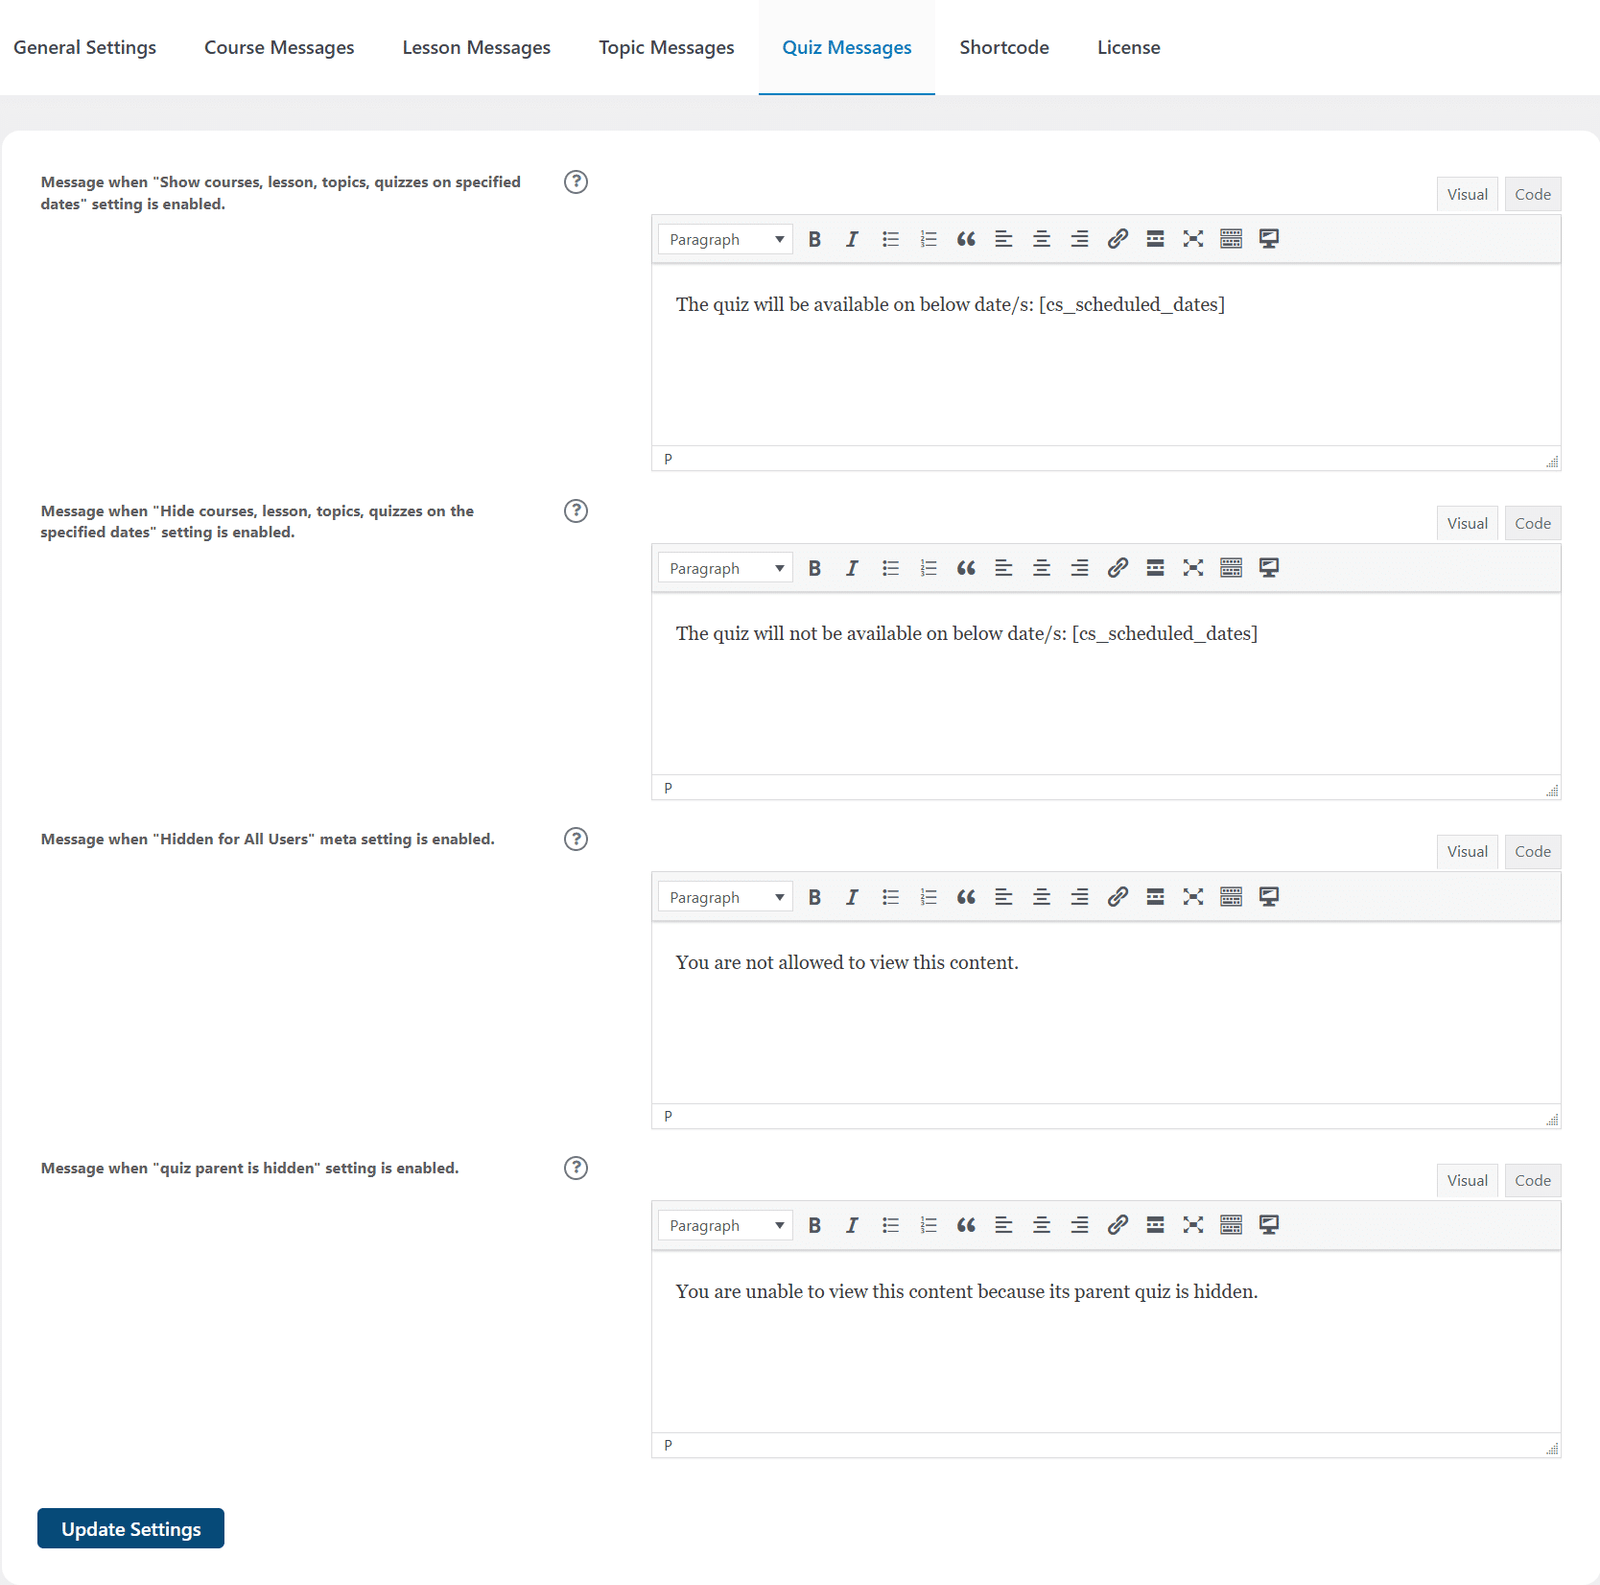Switch to Course Messages tab

(279, 47)
